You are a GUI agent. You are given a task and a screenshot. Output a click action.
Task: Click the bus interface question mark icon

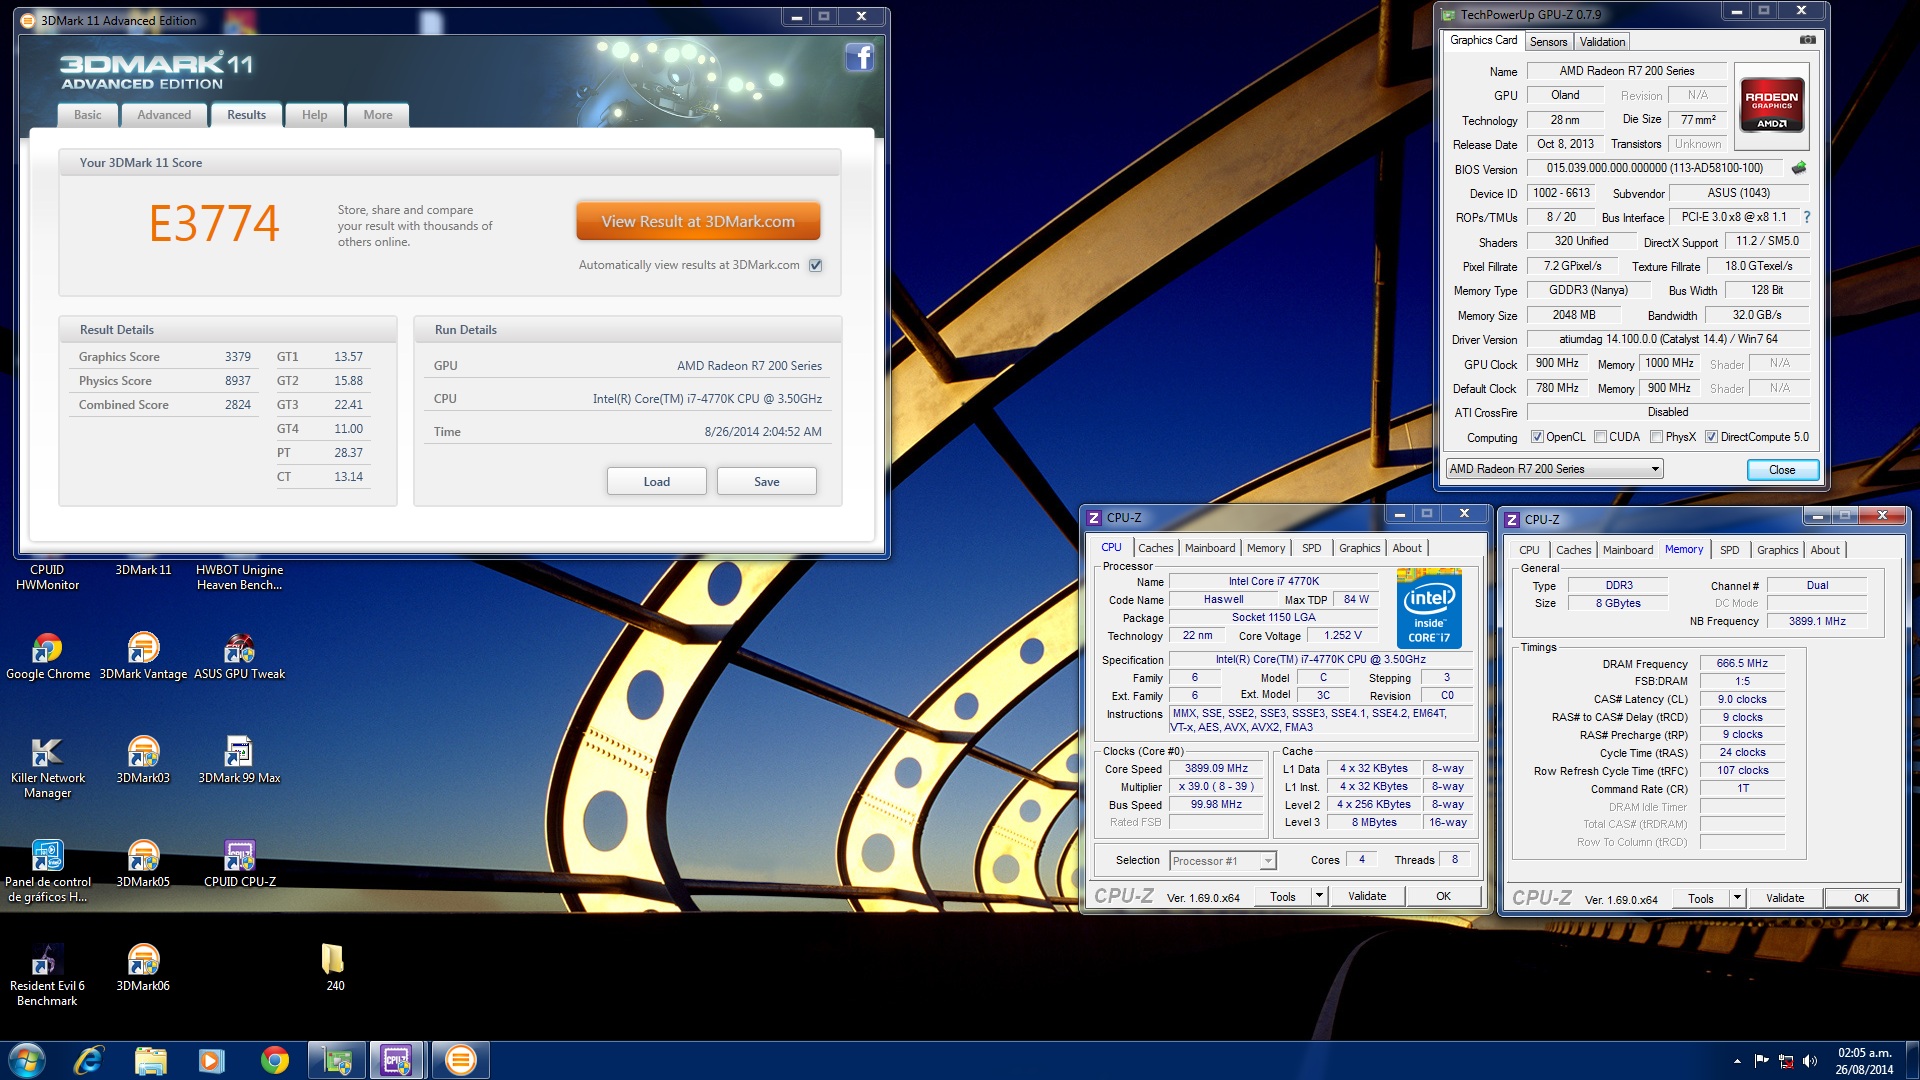(x=1807, y=217)
